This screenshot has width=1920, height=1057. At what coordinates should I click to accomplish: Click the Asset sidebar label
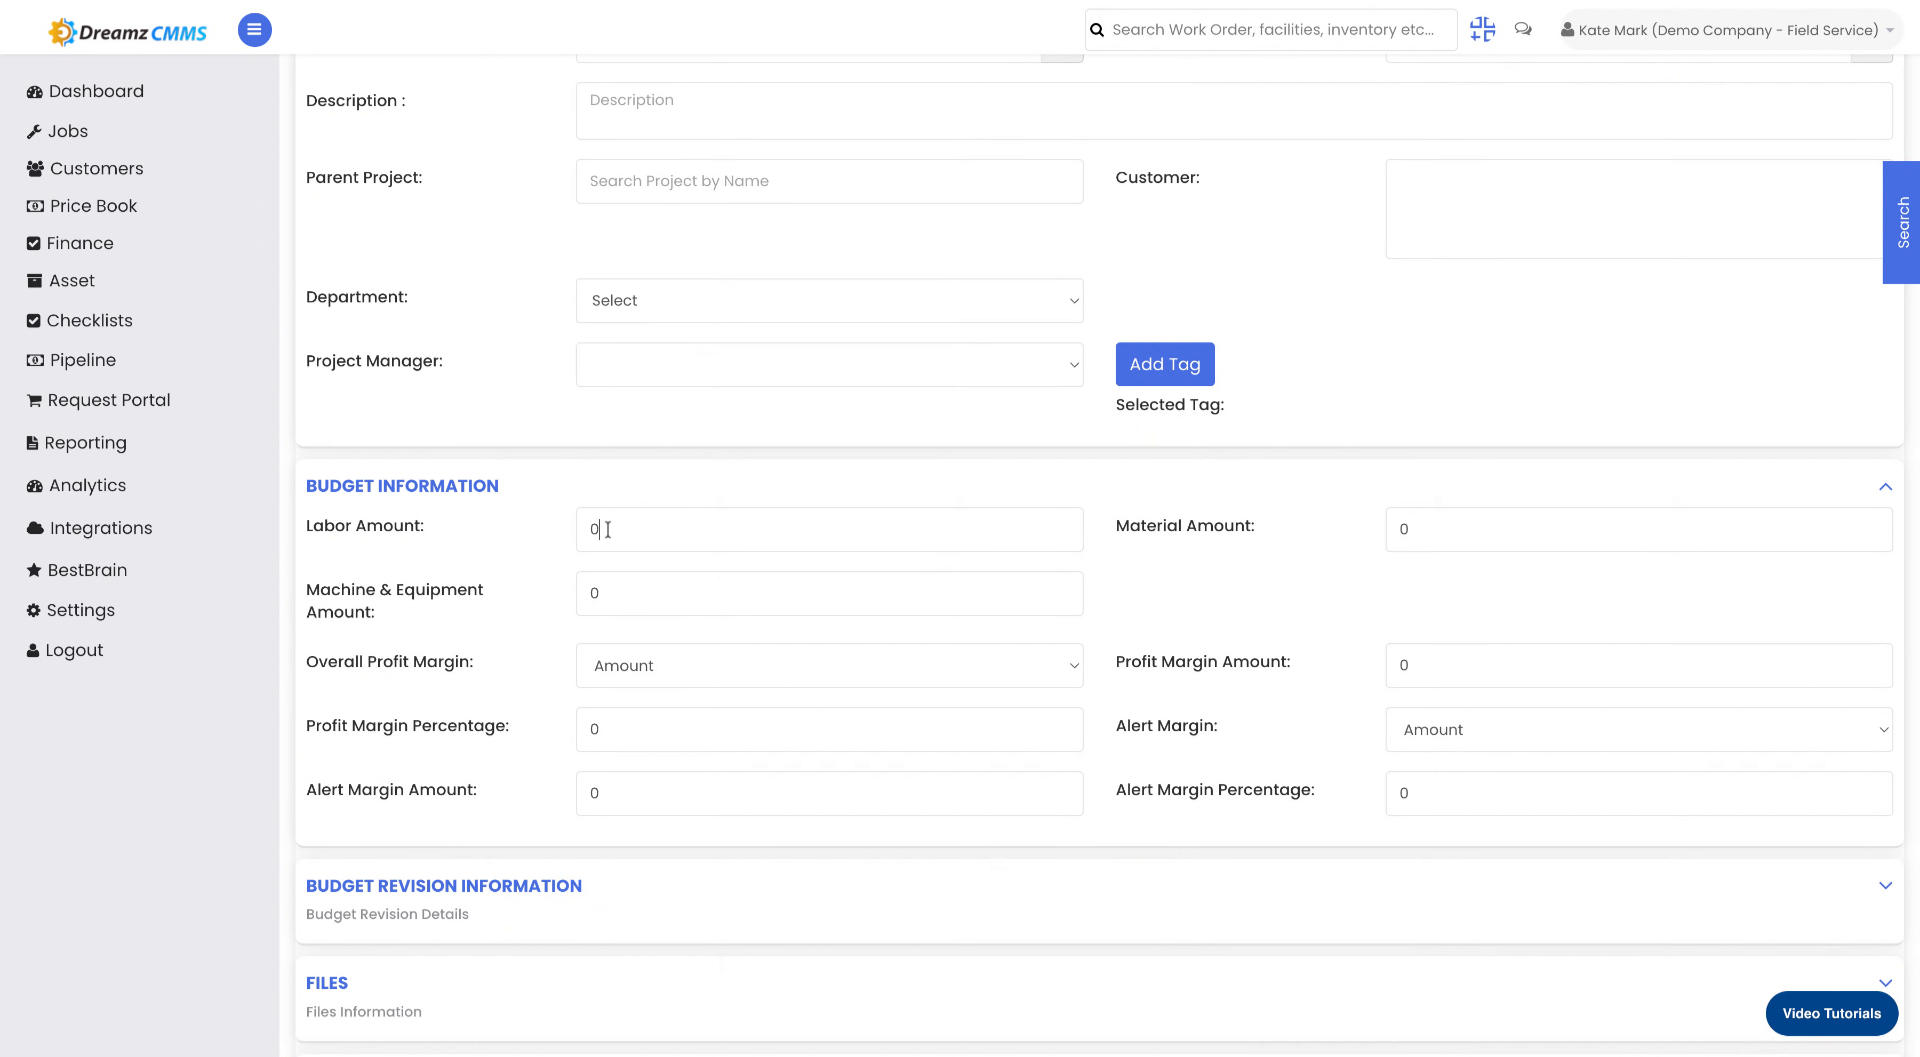coord(72,281)
